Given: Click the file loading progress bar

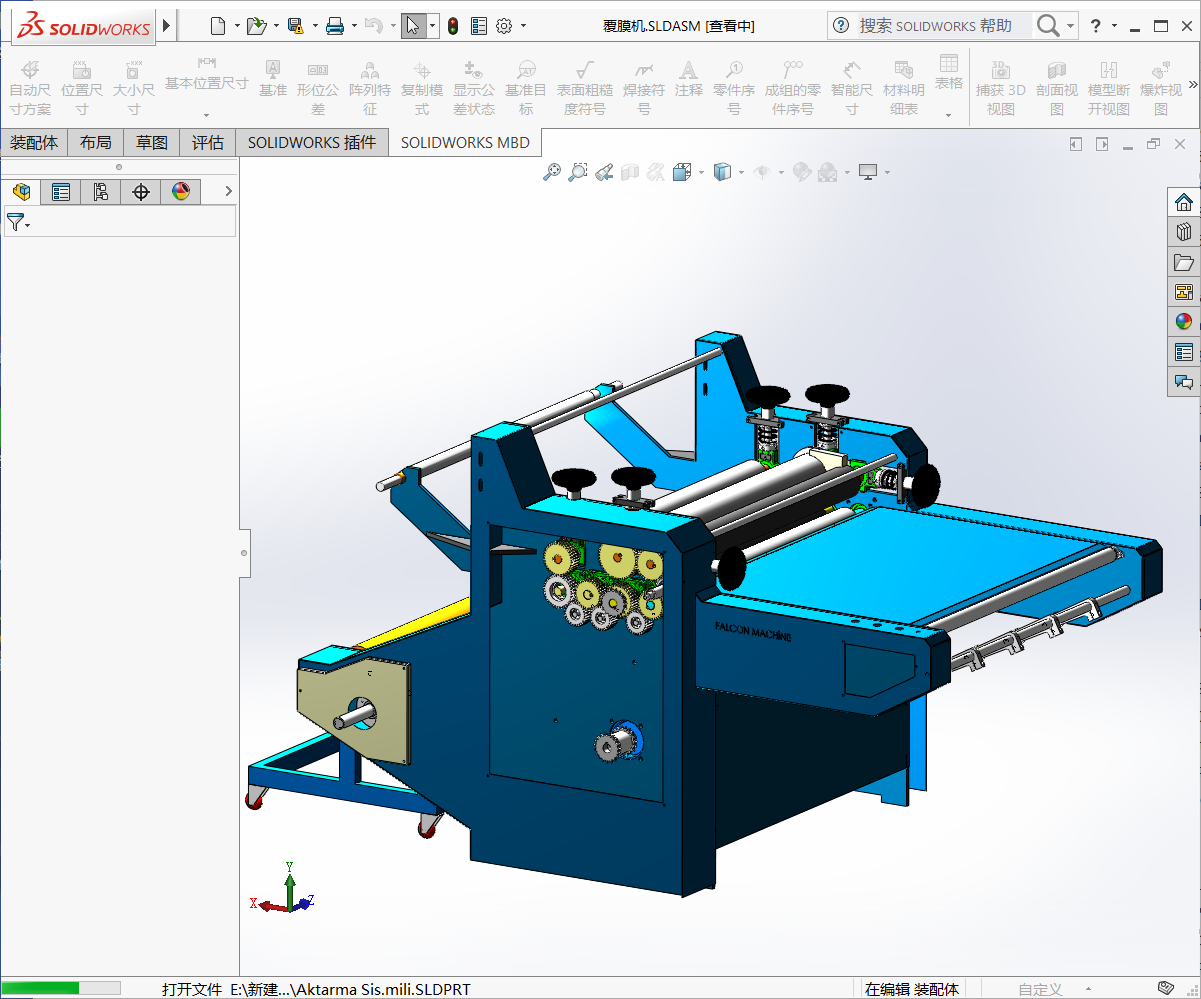Looking at the screenshot, I should [63, 988].
